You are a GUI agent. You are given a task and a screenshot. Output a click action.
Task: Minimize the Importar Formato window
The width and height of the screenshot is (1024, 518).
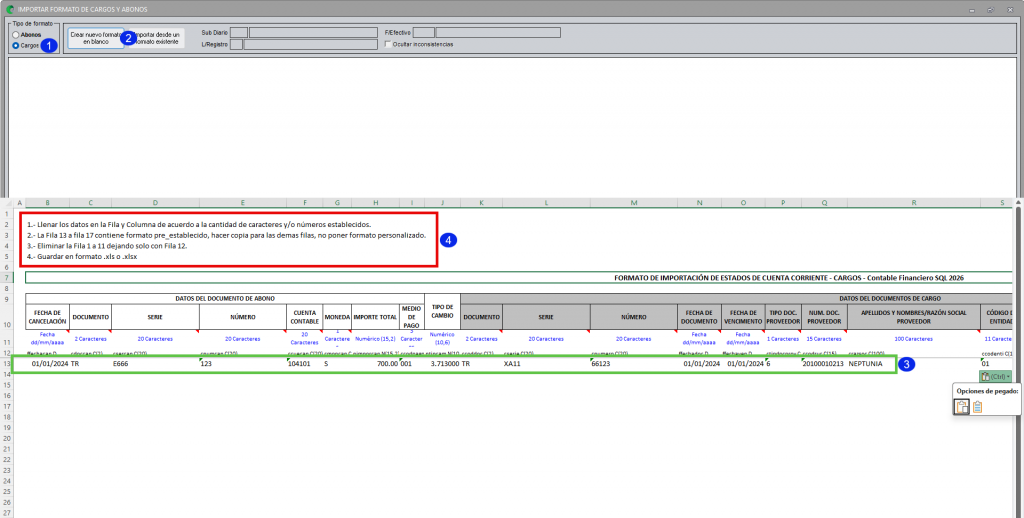pos(972,10)
